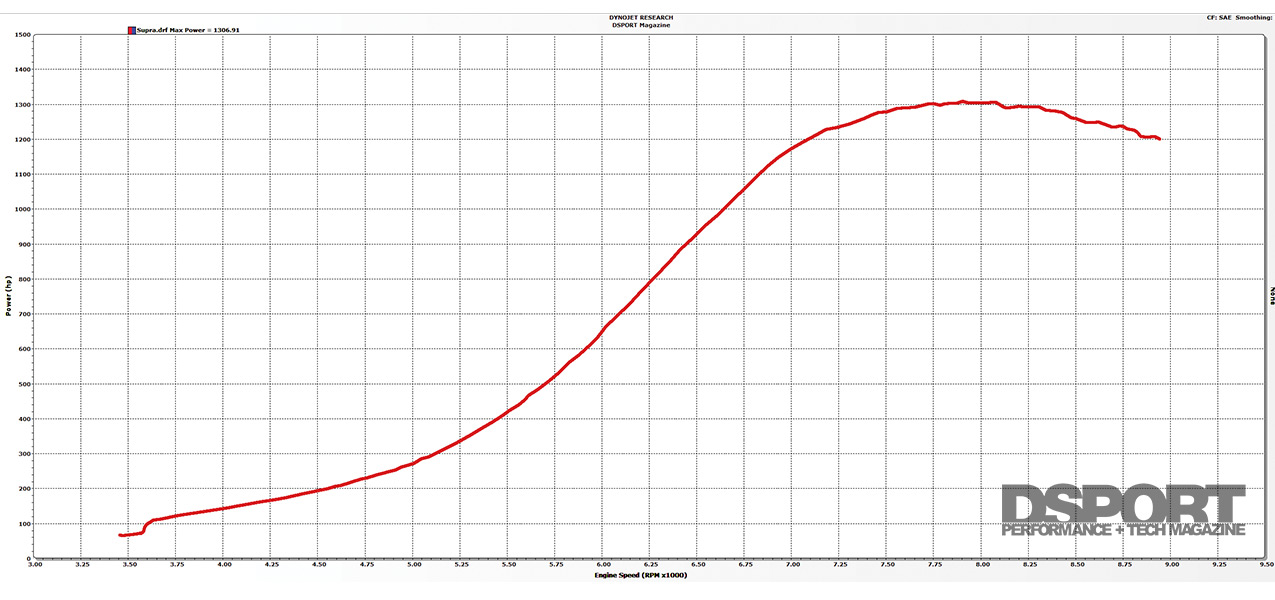The width and height of the screenshot is (1275, 600).
Task: Click the 1000 tick on the power axis
Action: click(22, 210)
